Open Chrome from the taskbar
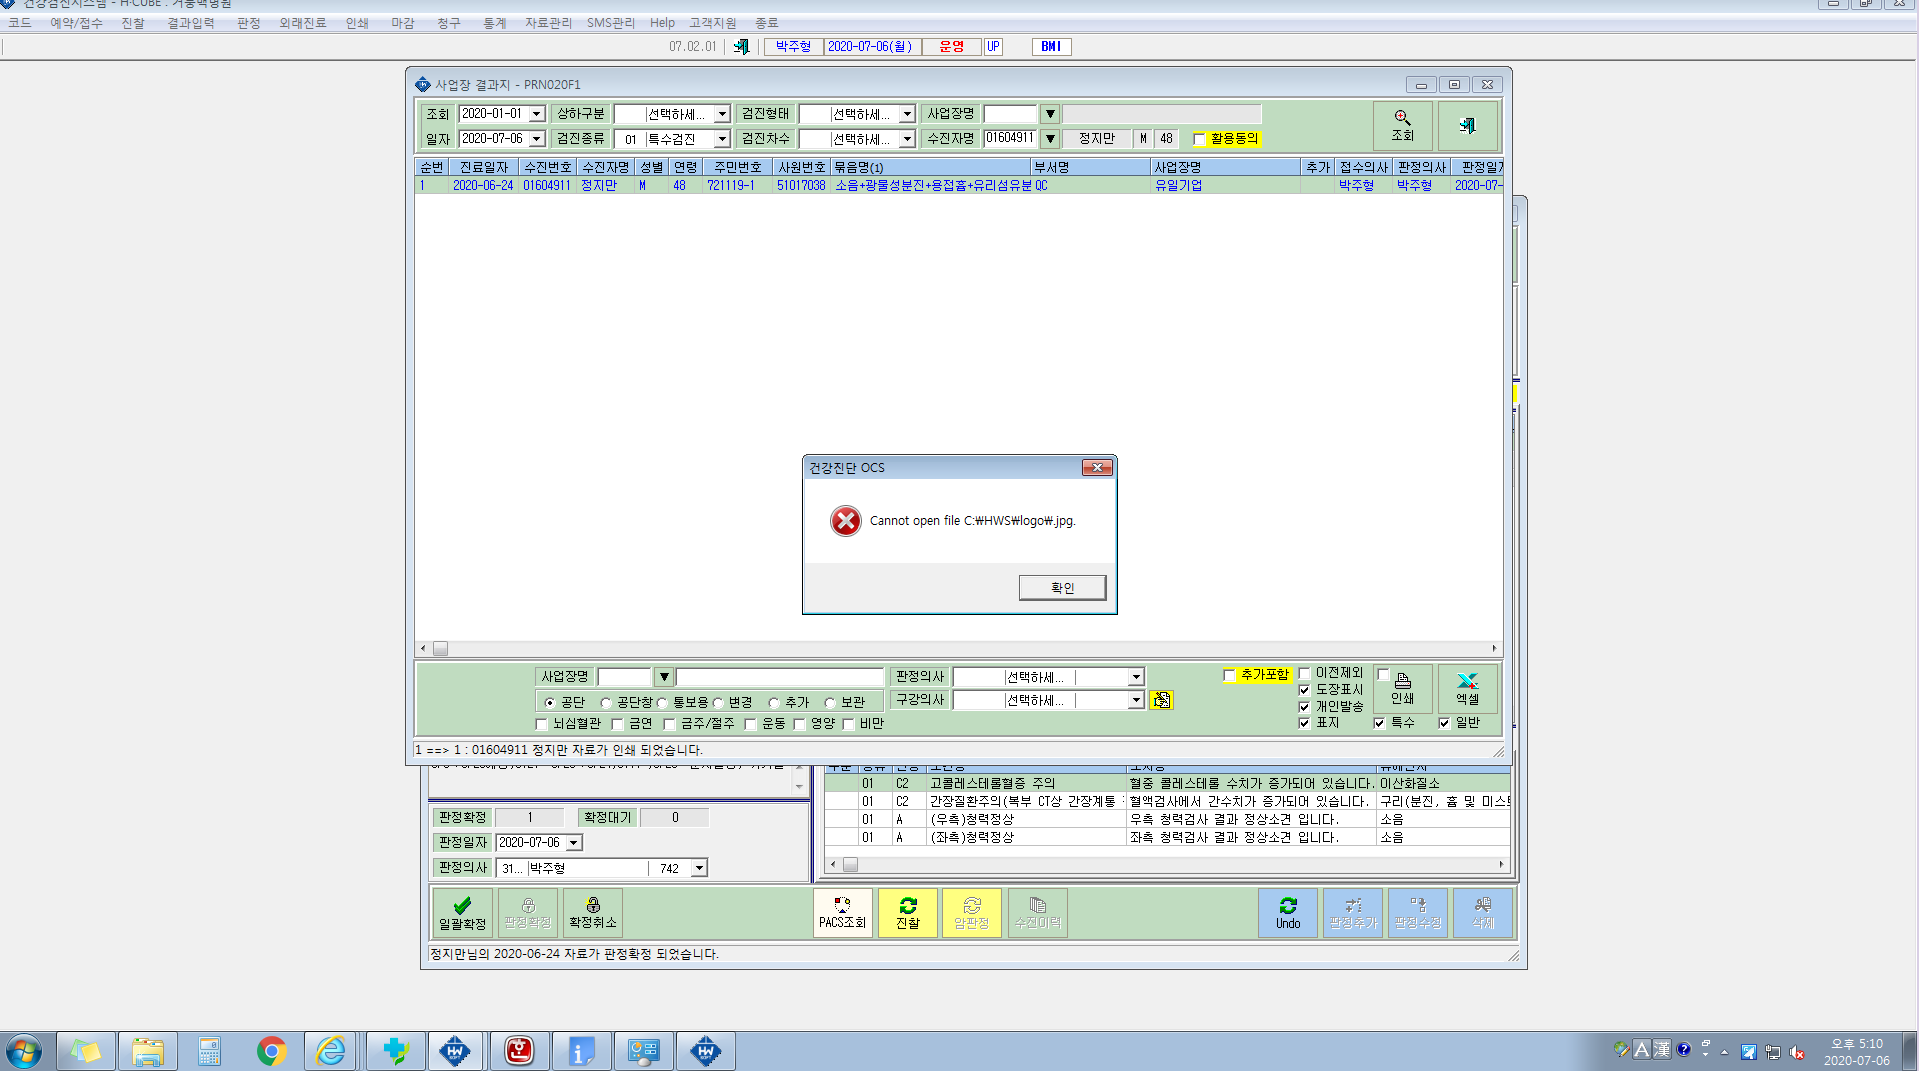1919x1071 pixels. (x=271, y=1051)
